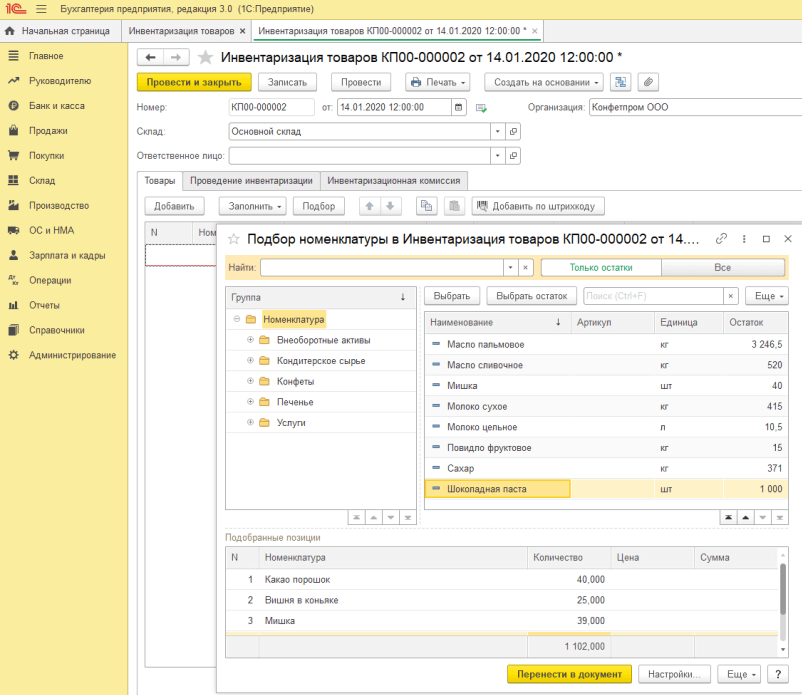Open the Заполнить dropdown
803x696 pixels.
(253, 206)
